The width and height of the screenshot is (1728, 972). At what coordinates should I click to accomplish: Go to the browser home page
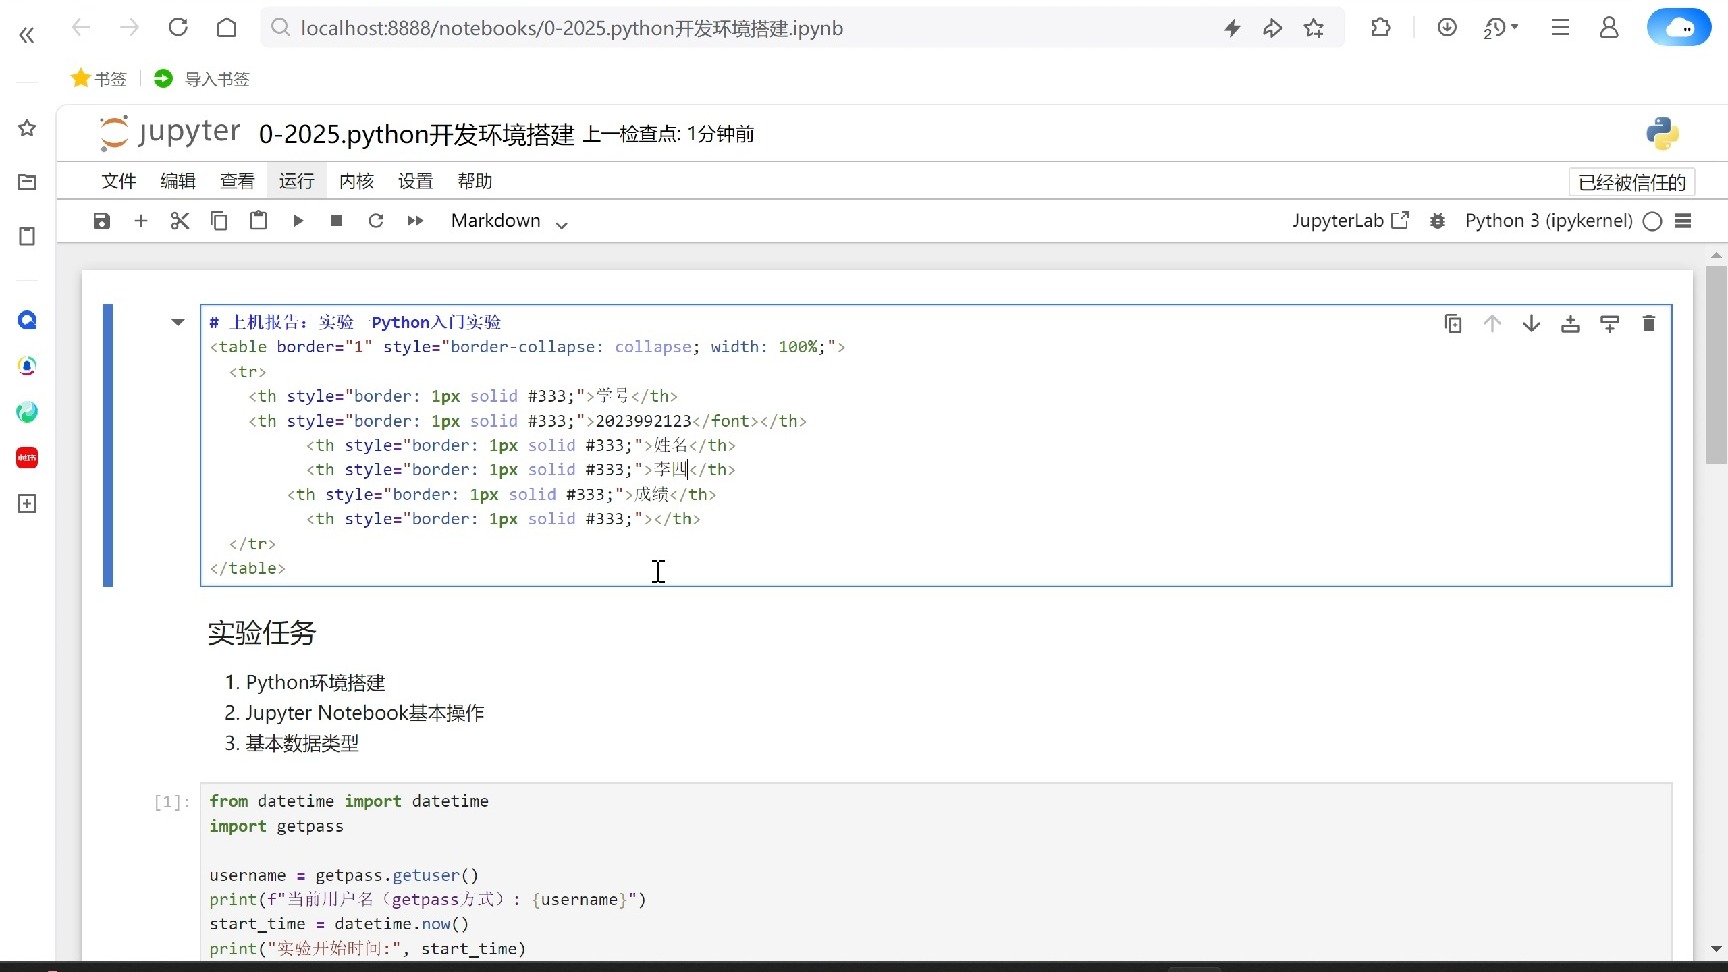227,28
